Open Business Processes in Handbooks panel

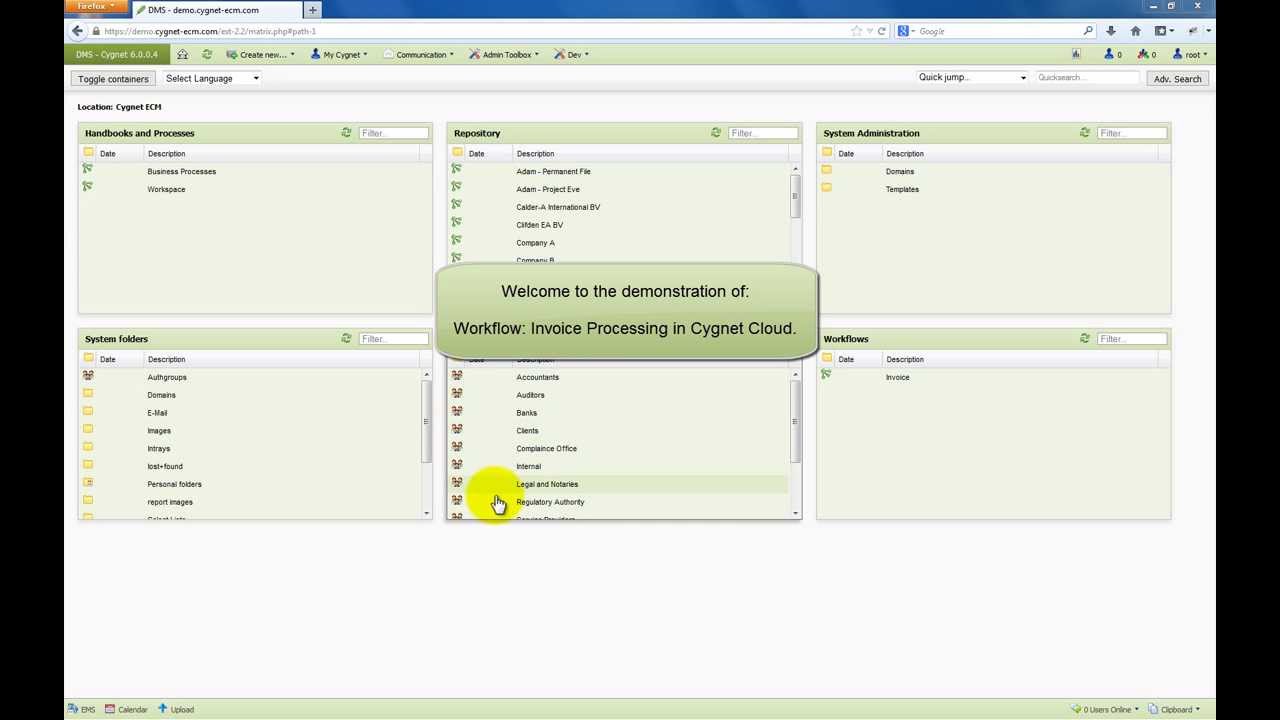[x=181, y=171]
